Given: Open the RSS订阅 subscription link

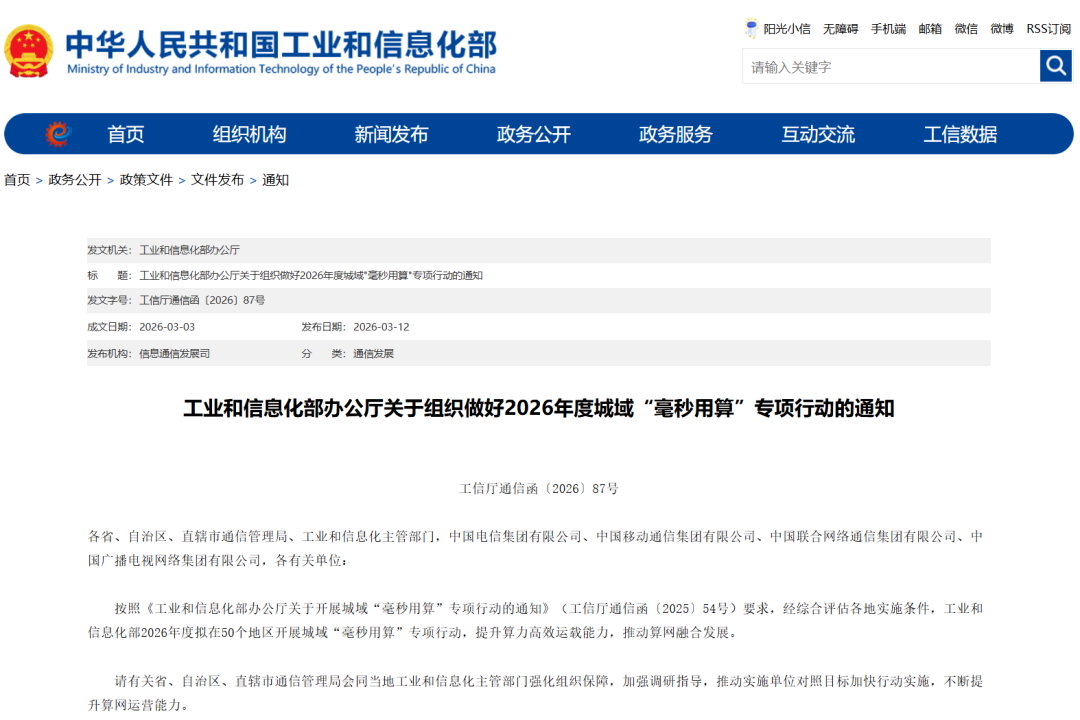Looking at the screenshot, I should click(1048, 29).
